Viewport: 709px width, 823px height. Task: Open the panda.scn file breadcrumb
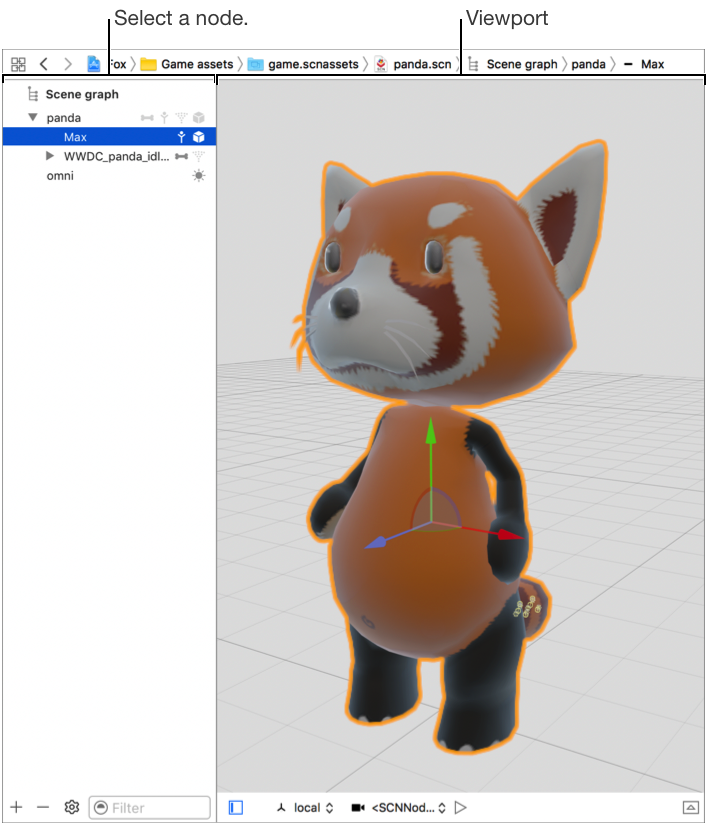[412, 64]
